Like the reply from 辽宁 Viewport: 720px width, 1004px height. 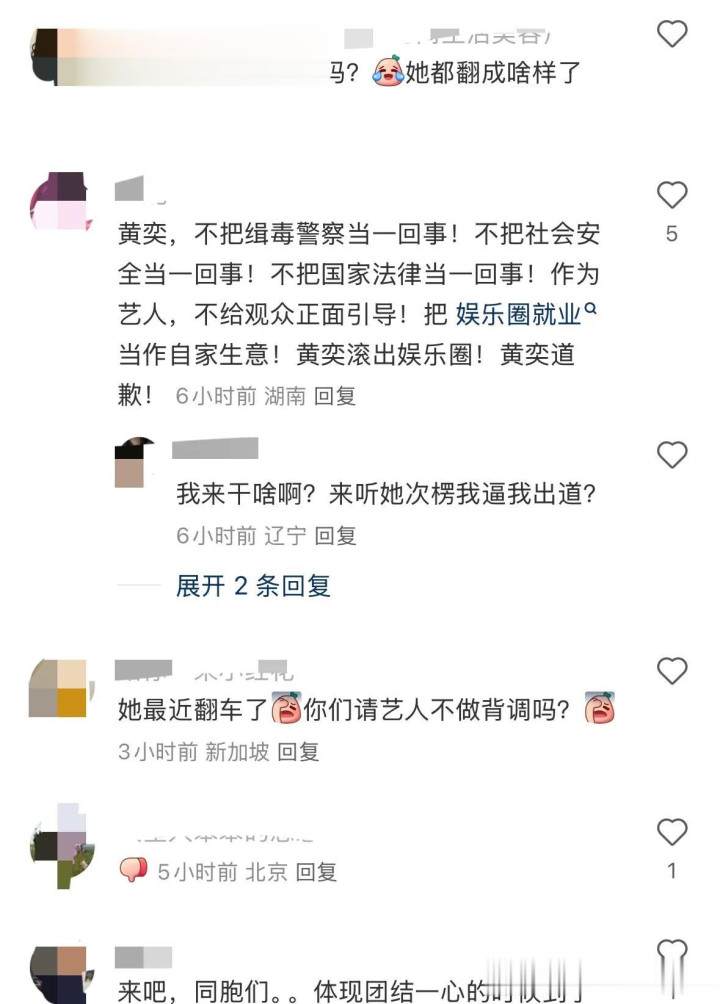click(672, 455)
